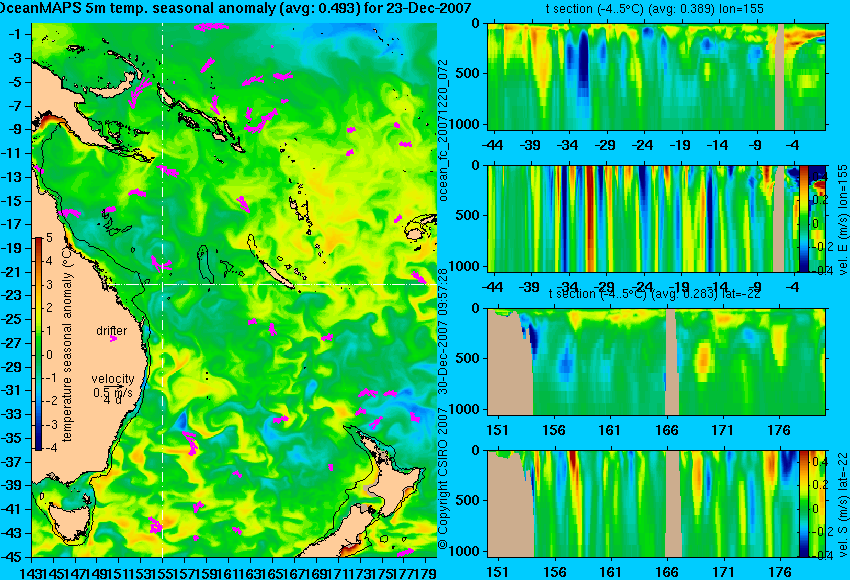Click the drifter legend label
The height and width of the screenshot is (580, 850).
(x=112, y=331)
